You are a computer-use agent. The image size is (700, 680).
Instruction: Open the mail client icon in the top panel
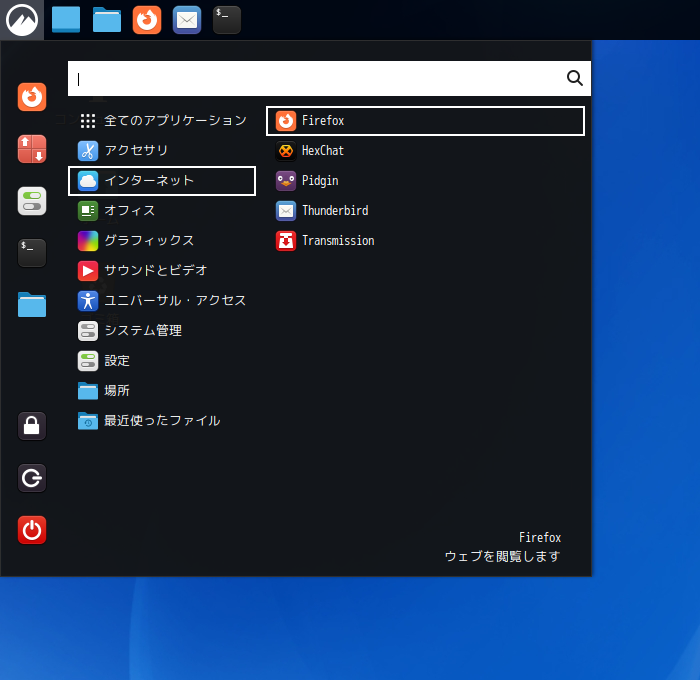[187, 20]
